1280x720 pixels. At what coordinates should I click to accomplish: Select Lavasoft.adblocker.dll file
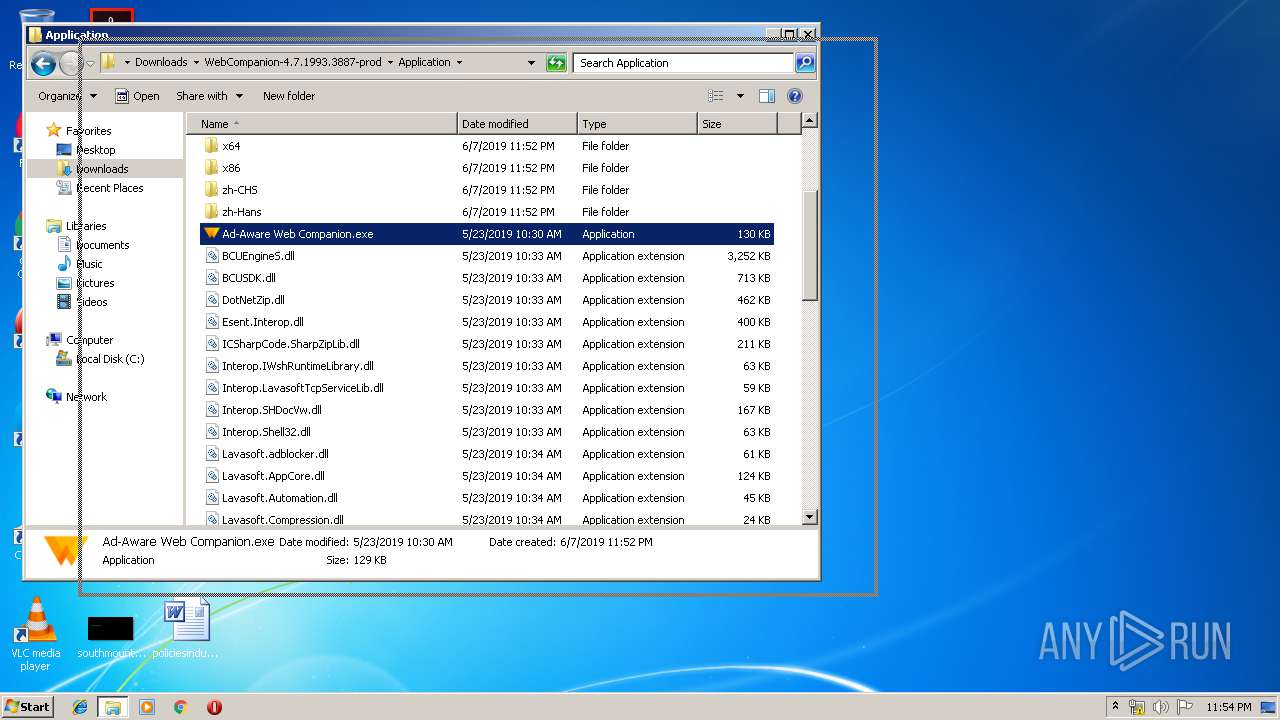point(487,454)
